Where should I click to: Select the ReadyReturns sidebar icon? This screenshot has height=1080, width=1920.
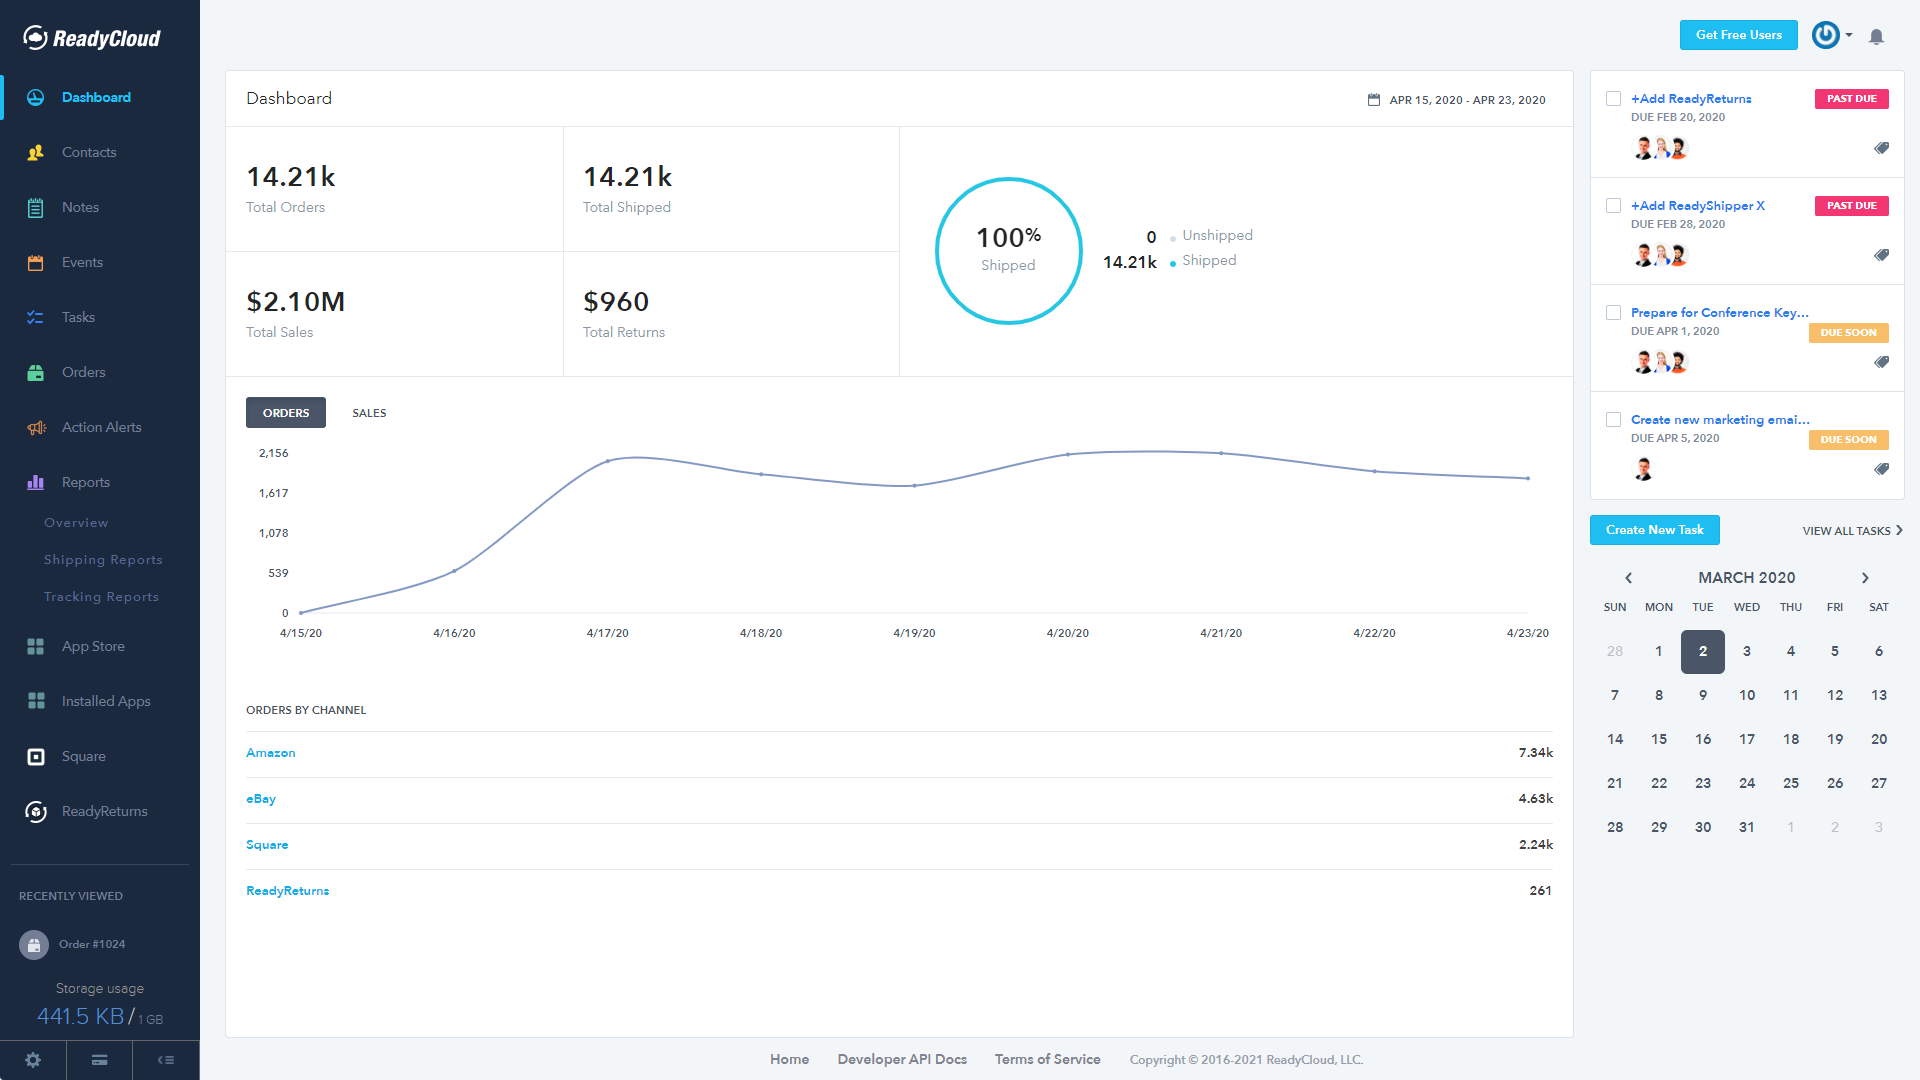click(36, 811)
